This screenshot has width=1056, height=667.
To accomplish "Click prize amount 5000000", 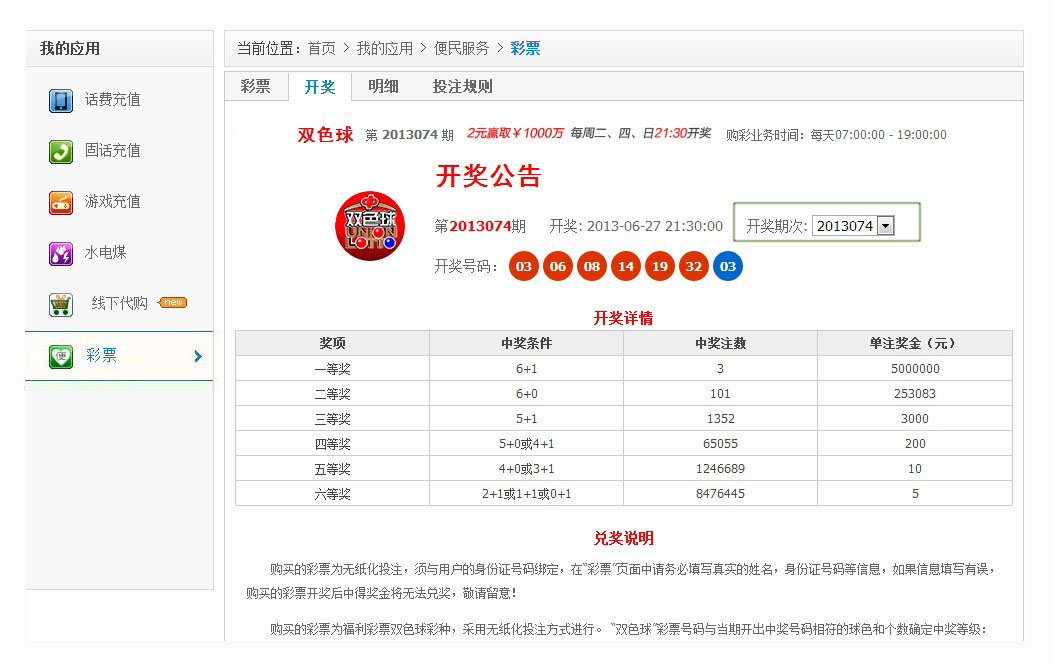I will coord(915,369).
